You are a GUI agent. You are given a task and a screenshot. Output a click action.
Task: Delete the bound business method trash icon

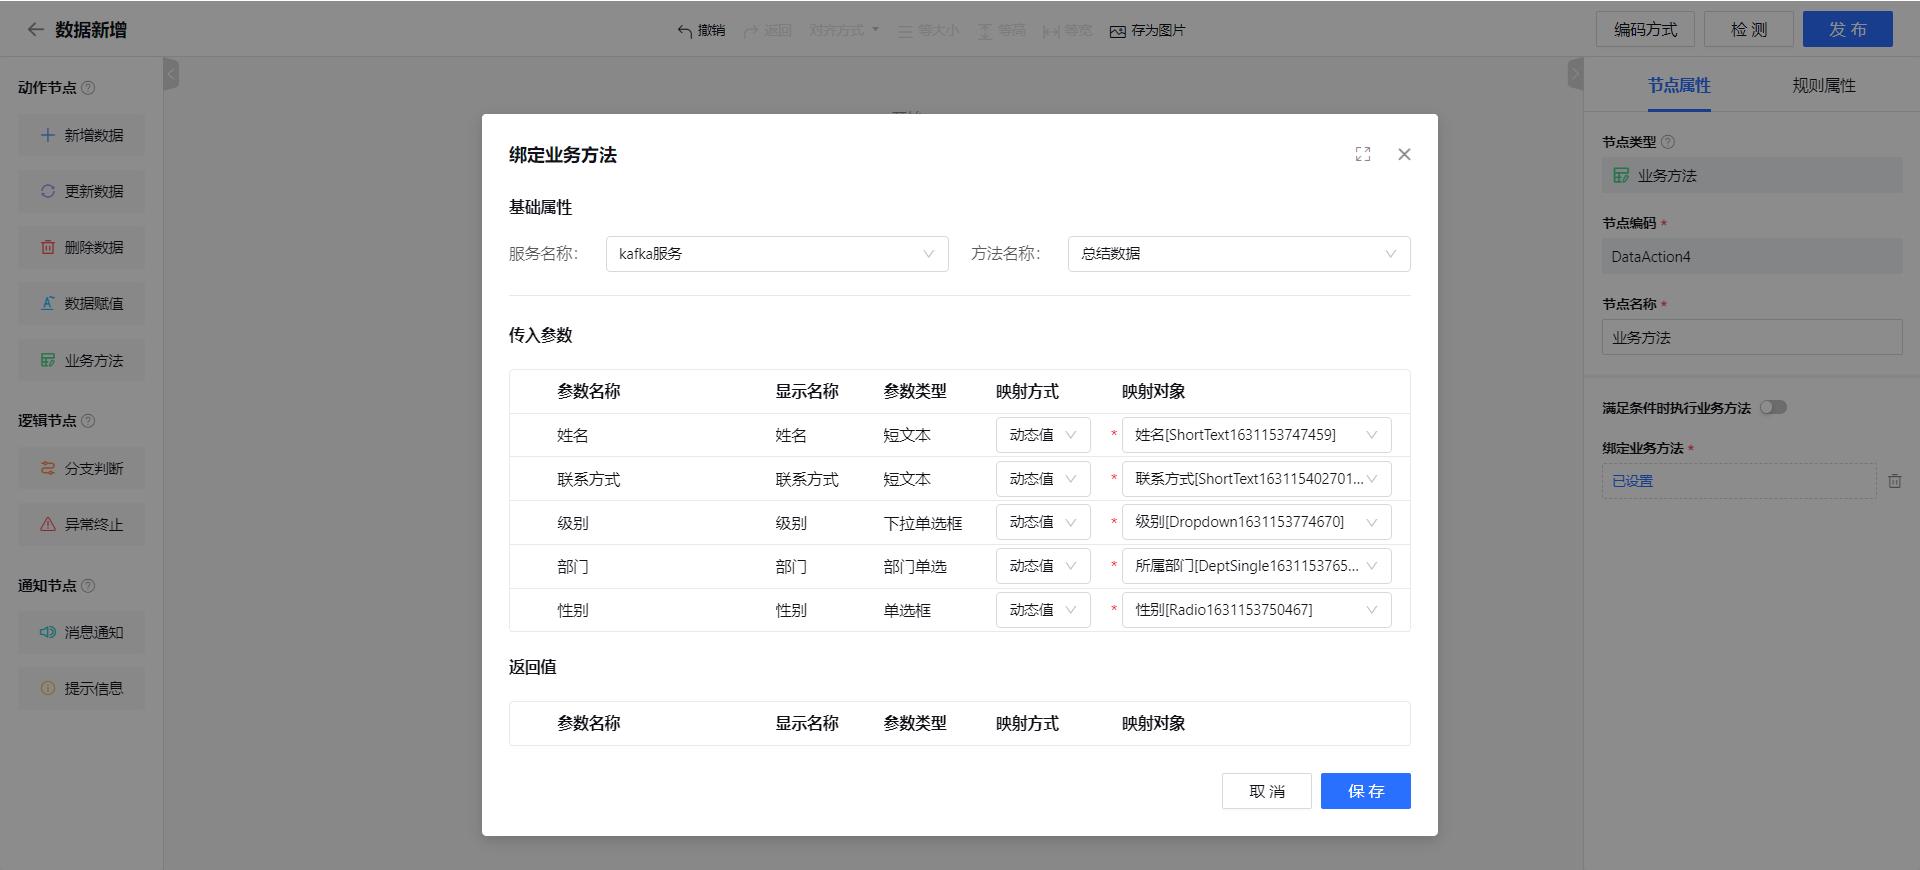[x=1894, y=481]
